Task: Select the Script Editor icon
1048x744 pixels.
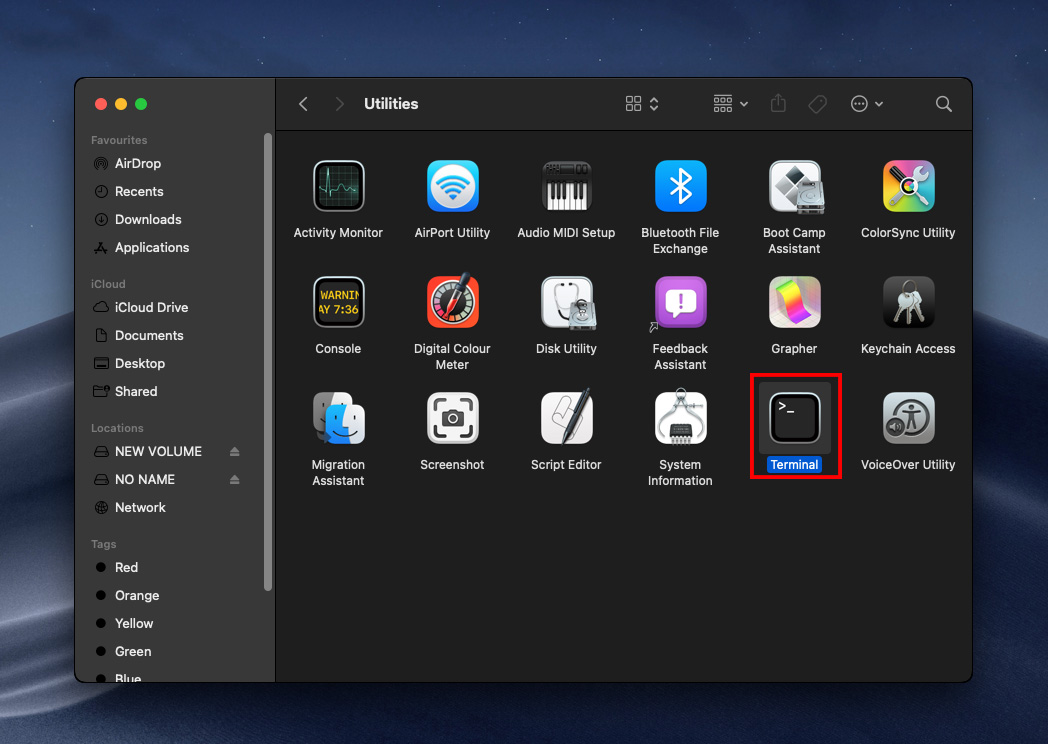Action: [566, 417]
